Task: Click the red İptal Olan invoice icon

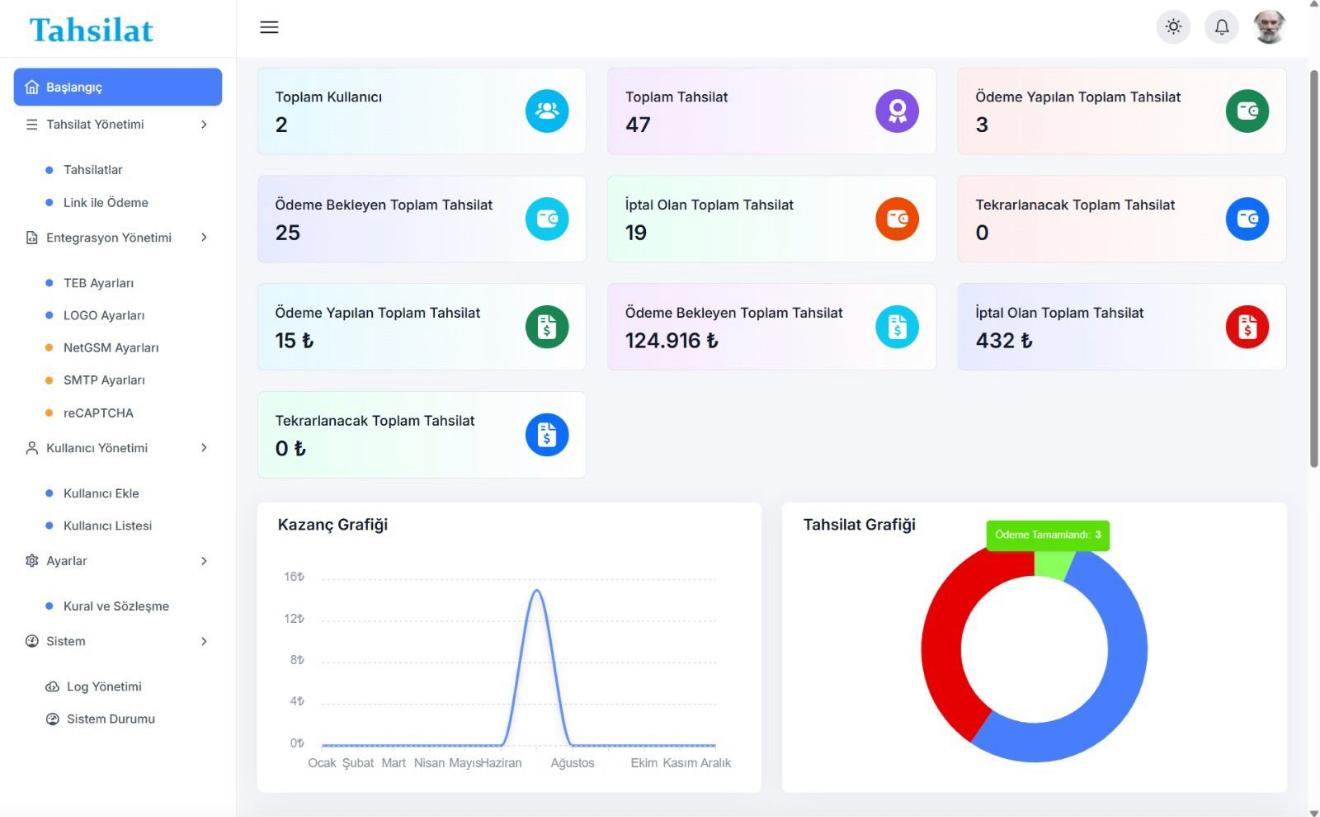Action: 1247,327
